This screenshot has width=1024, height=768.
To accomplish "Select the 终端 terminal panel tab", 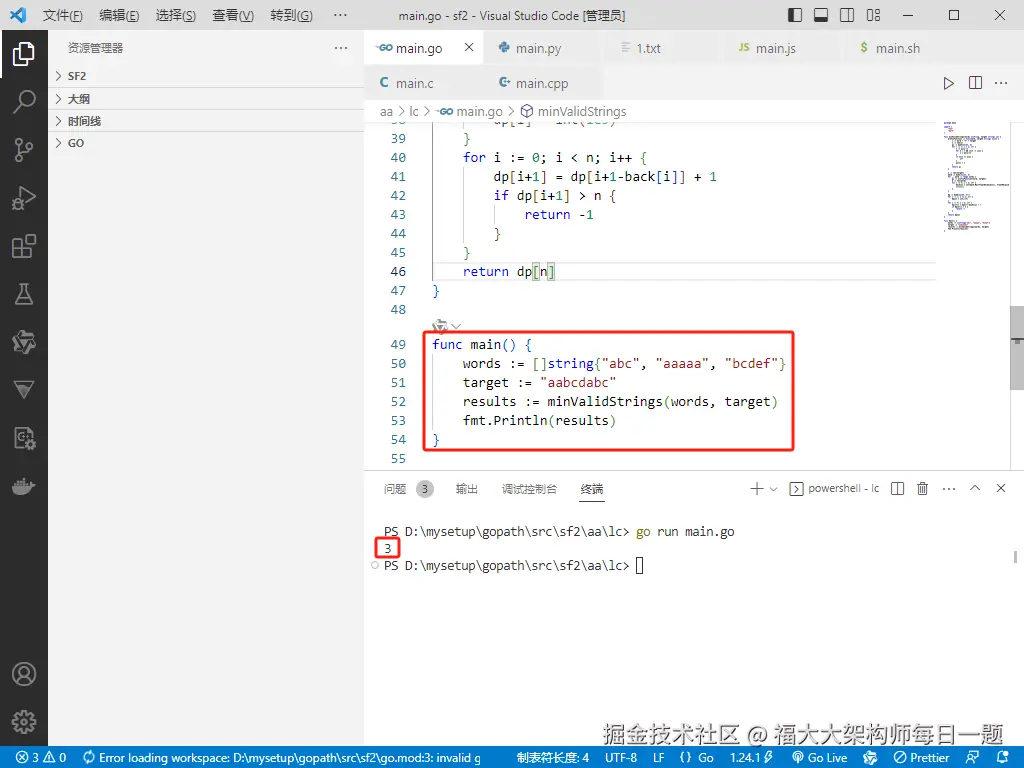I will (592, 488).
